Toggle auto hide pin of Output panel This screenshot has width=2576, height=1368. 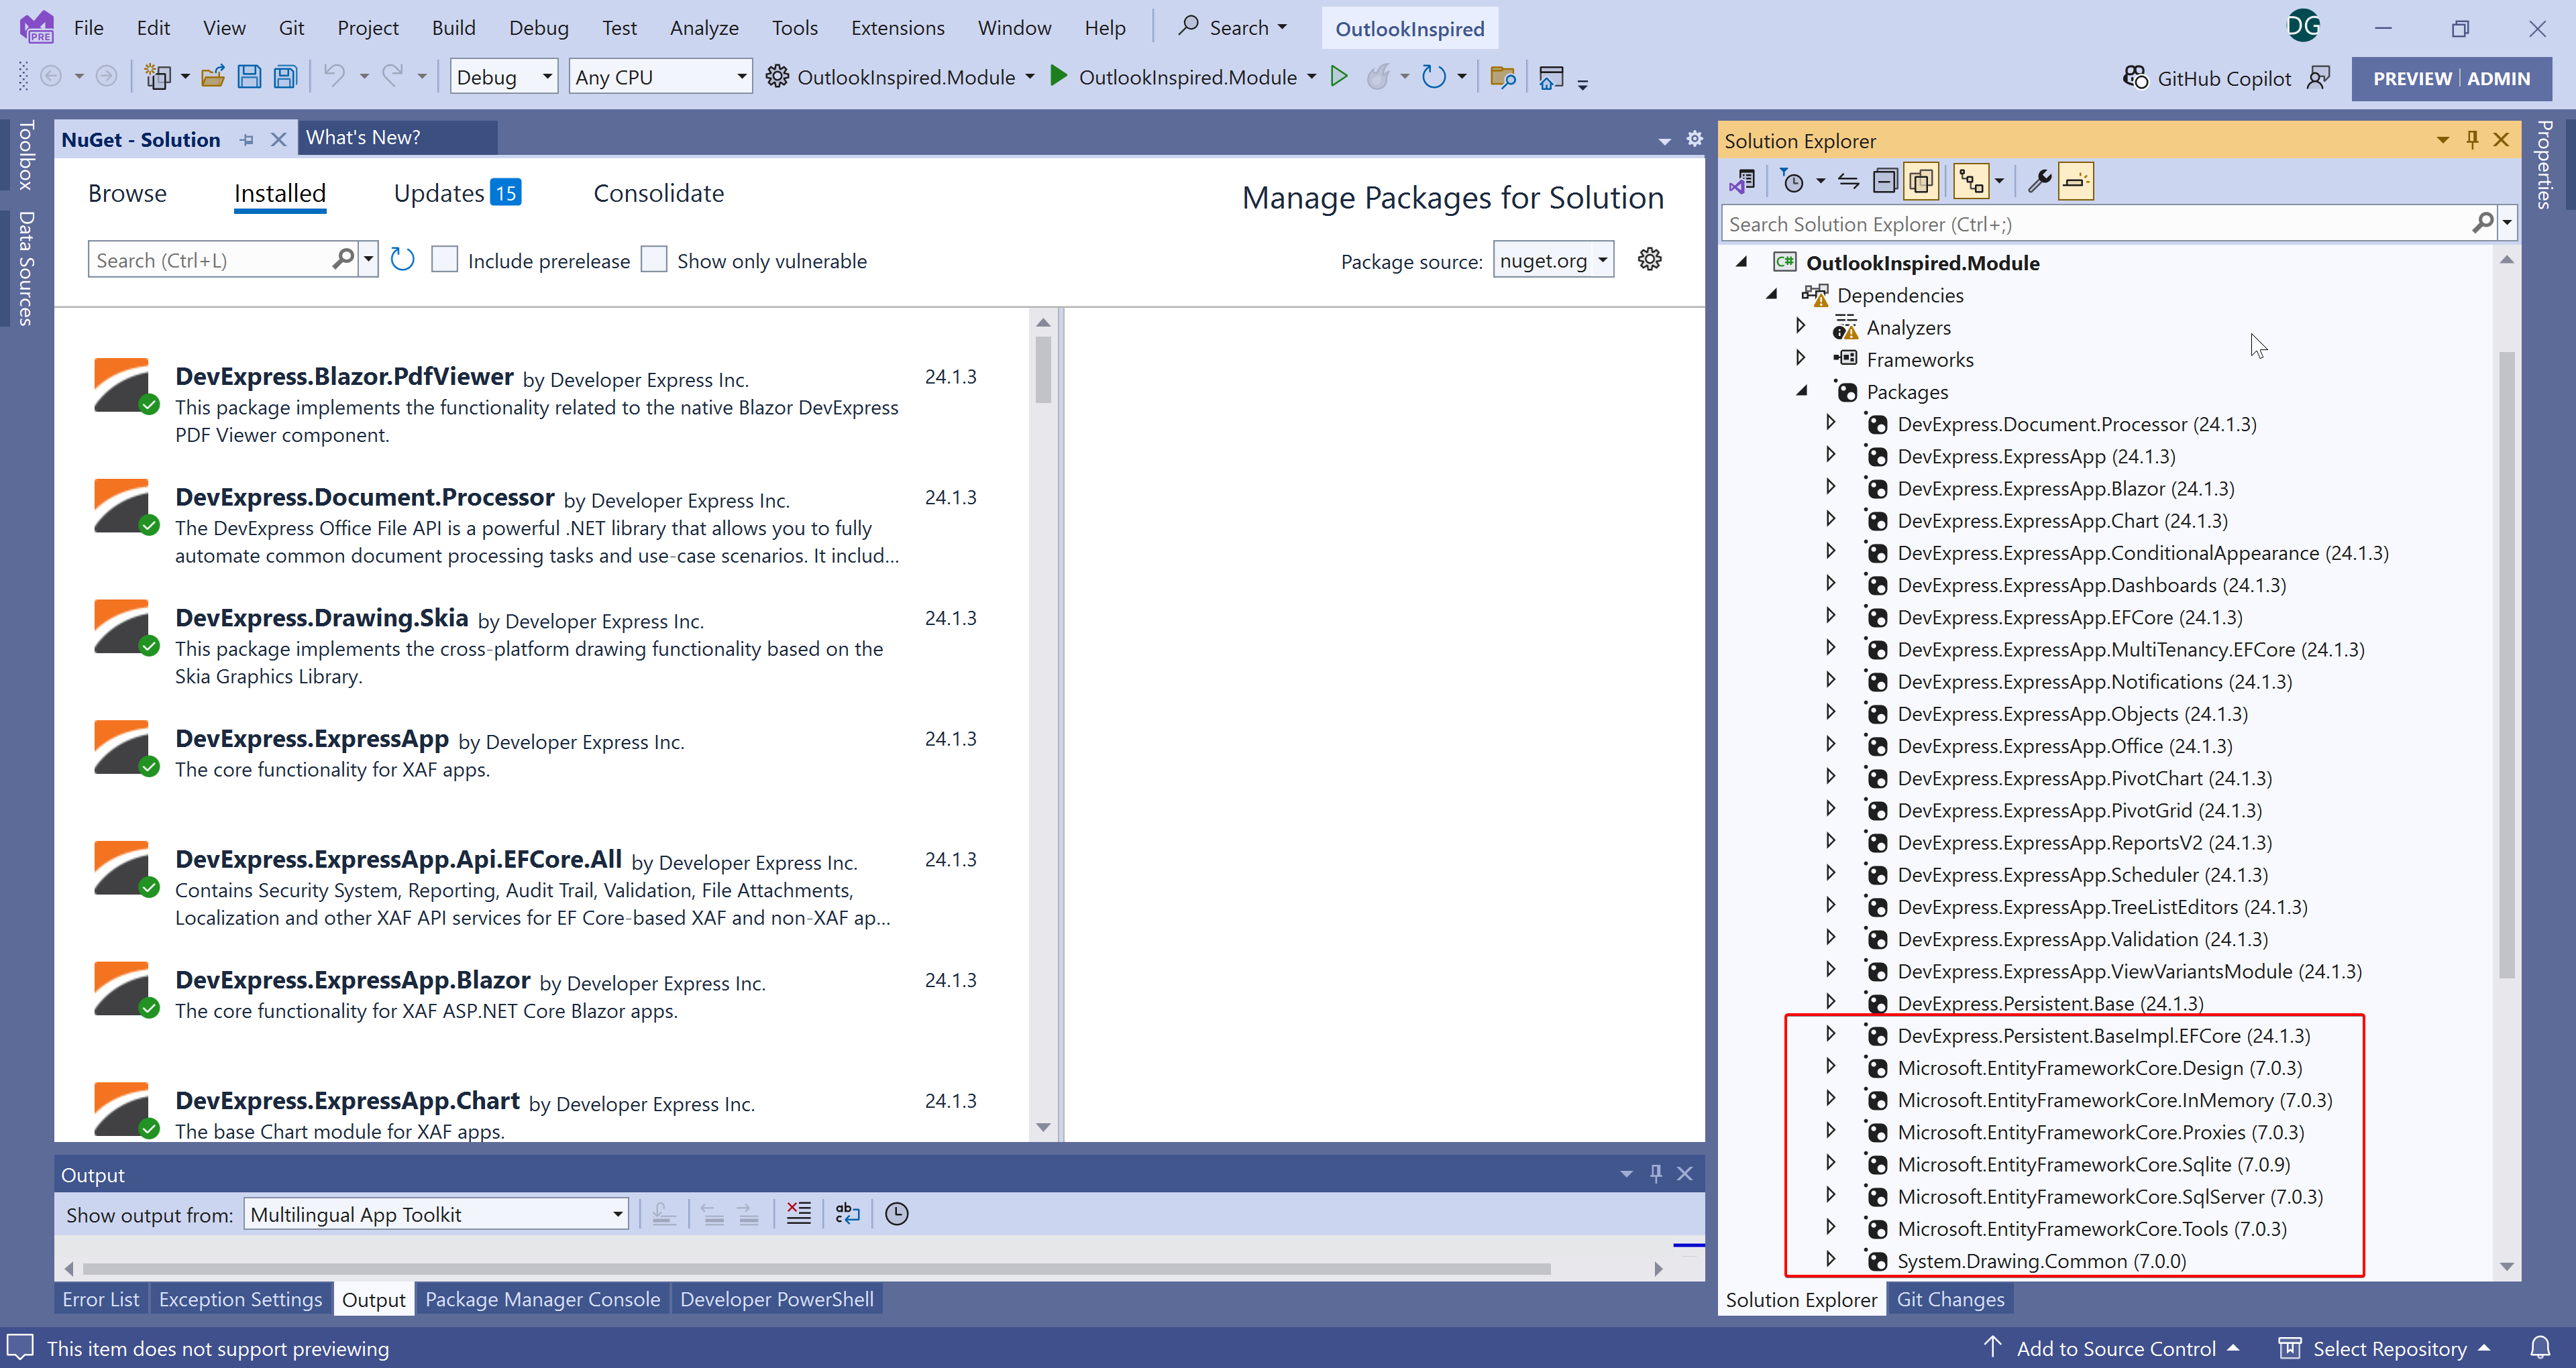(1656, 1174)
